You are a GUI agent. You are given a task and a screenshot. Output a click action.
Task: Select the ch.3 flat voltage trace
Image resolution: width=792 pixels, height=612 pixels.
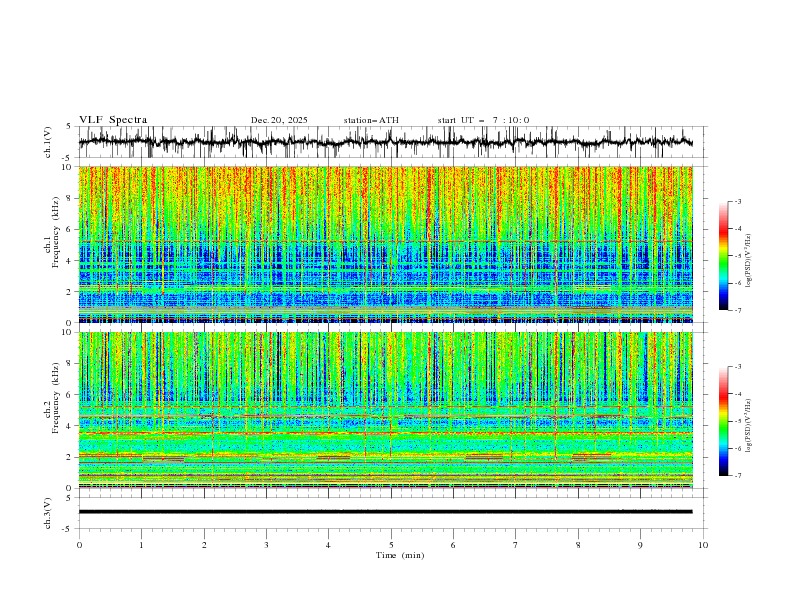pos(386,512)
